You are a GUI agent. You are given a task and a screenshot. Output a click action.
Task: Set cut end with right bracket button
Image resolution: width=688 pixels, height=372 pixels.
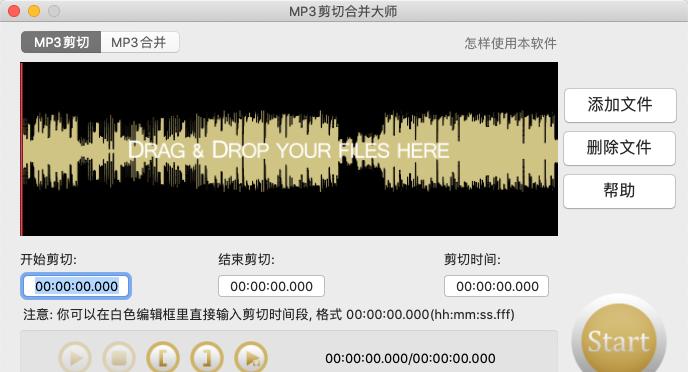tap(207, 358)
